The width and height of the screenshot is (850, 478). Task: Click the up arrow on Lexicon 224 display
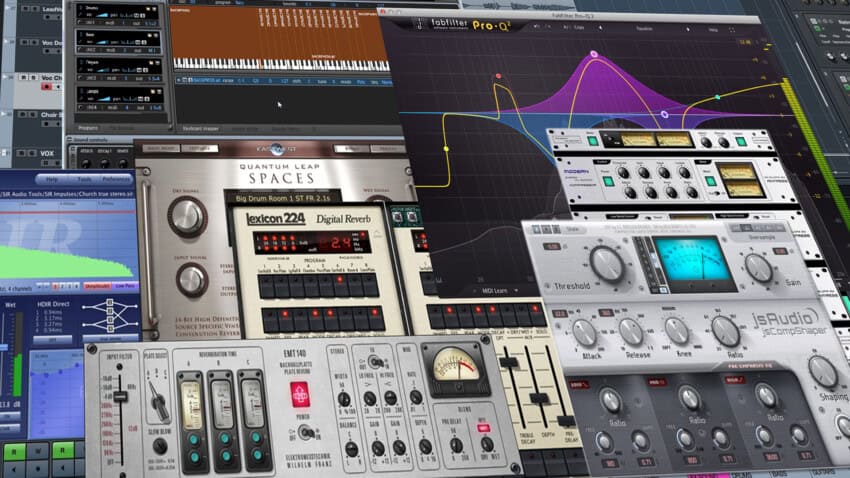[377, 234]
